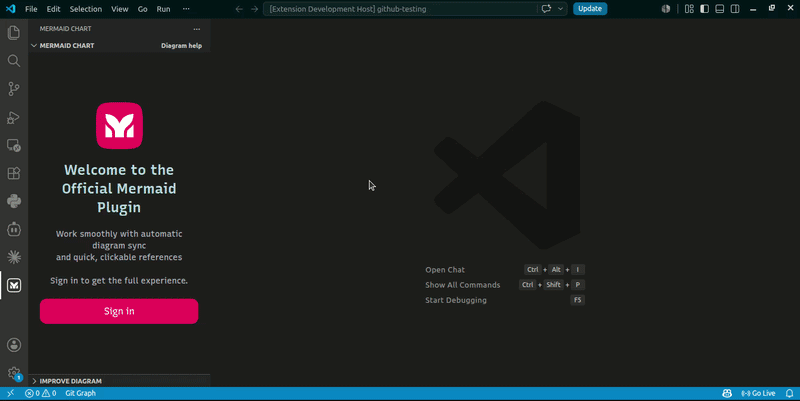Open the View menu
800x401 pixels.
120,9
